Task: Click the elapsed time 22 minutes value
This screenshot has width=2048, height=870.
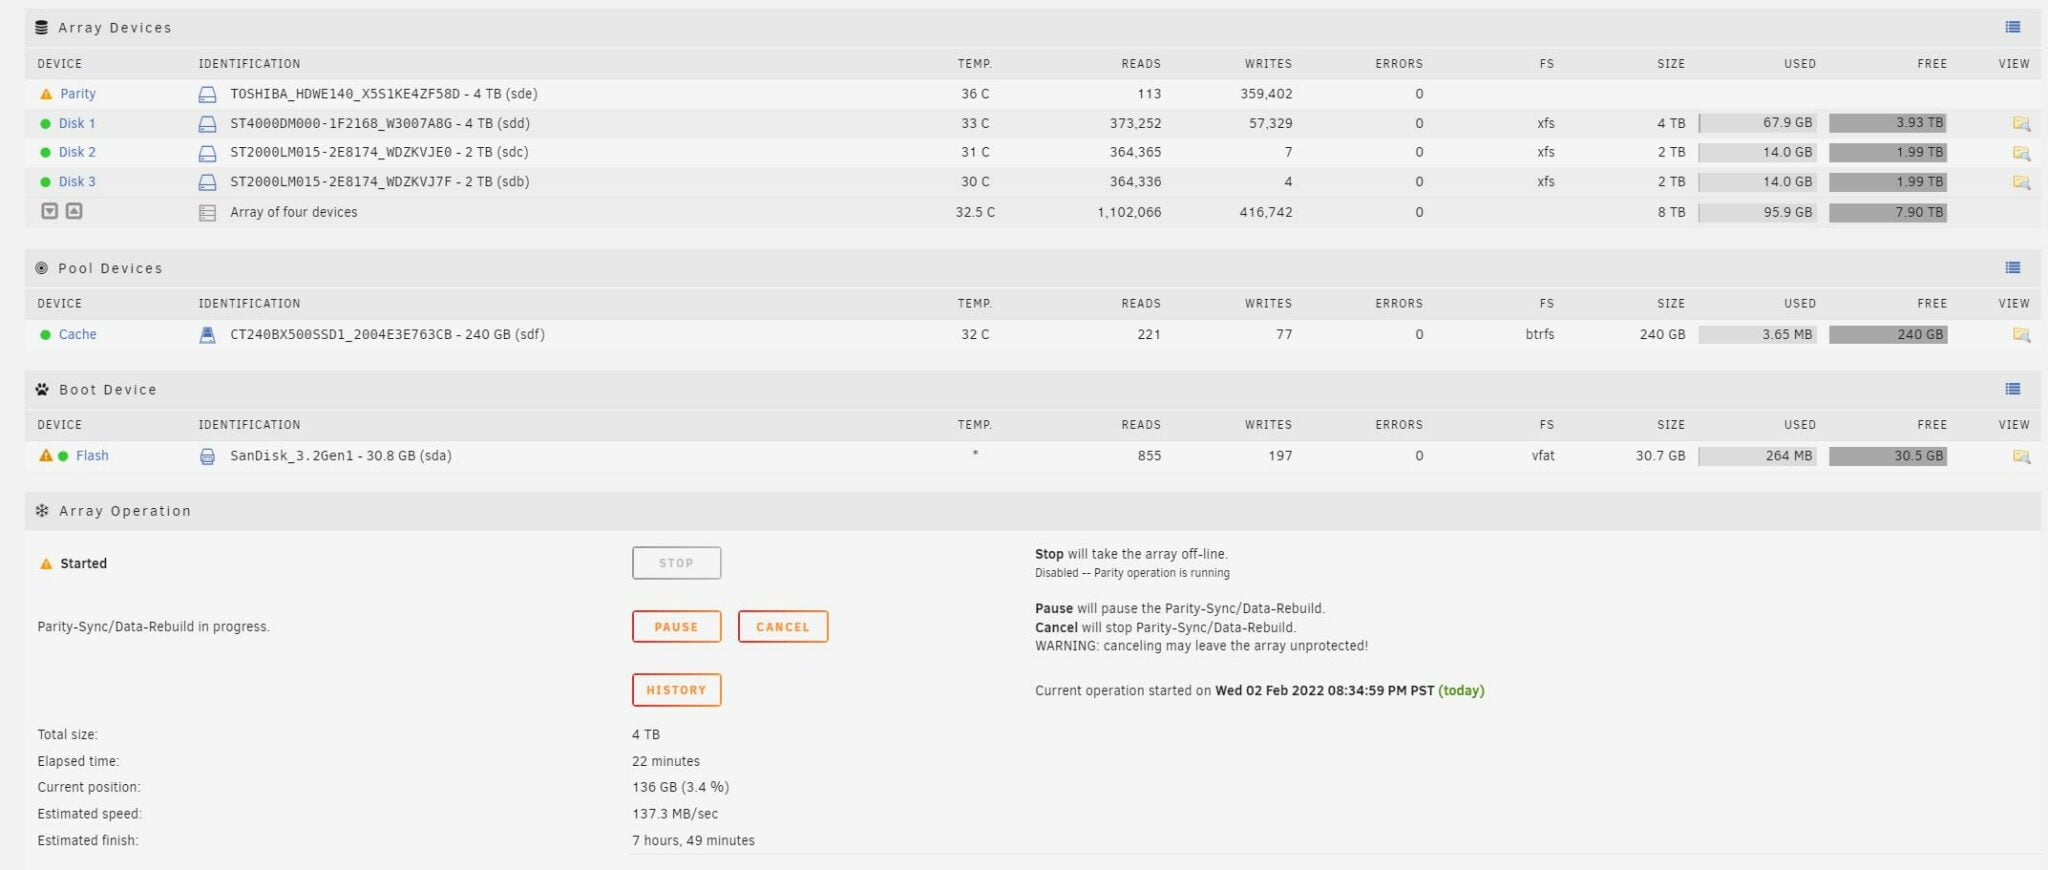Action: (x=666, y=762)
